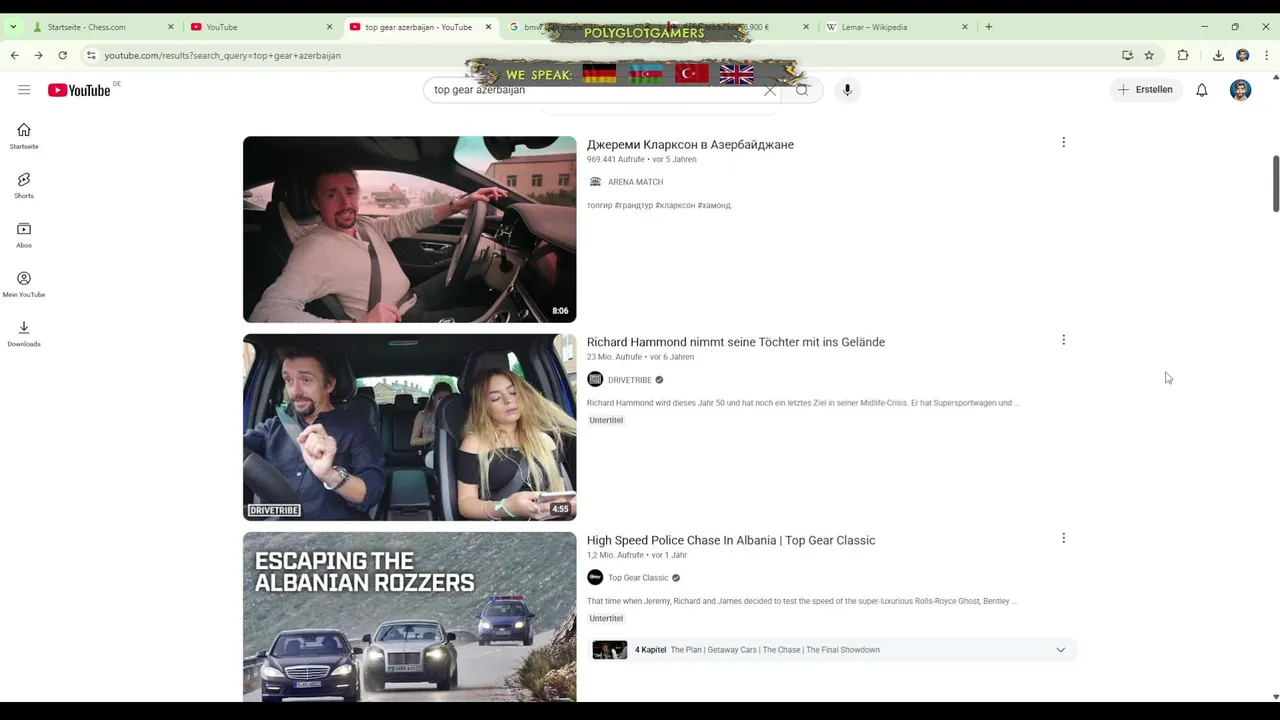Image resolution: width=1280 pixels, height=720 pixels.
Task: Open Shorts from the sidebar
Action: [x=24, y=185]
